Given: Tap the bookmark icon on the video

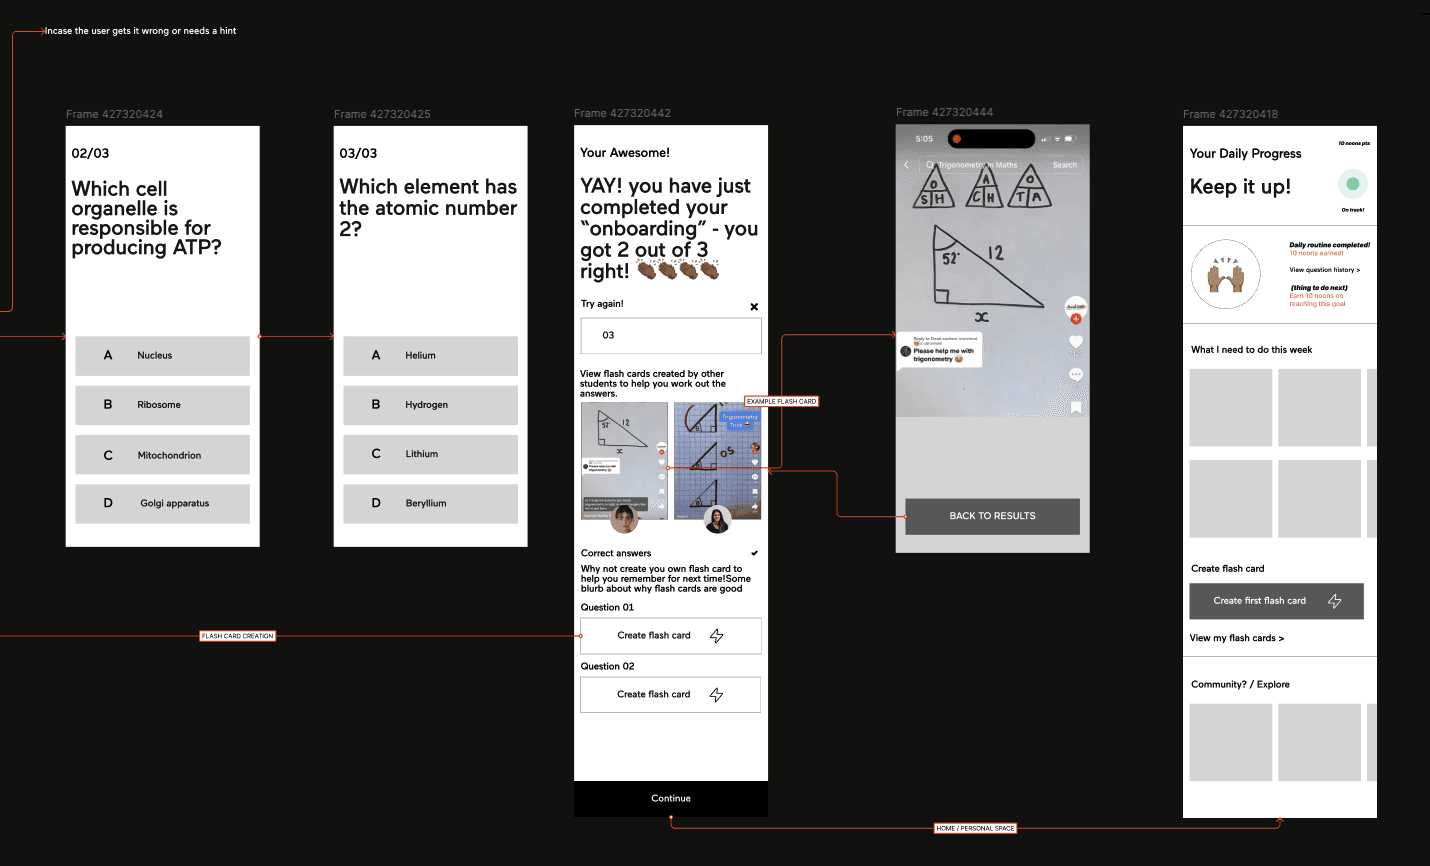Looking at the screenshot, I should tap(1076, 407).
